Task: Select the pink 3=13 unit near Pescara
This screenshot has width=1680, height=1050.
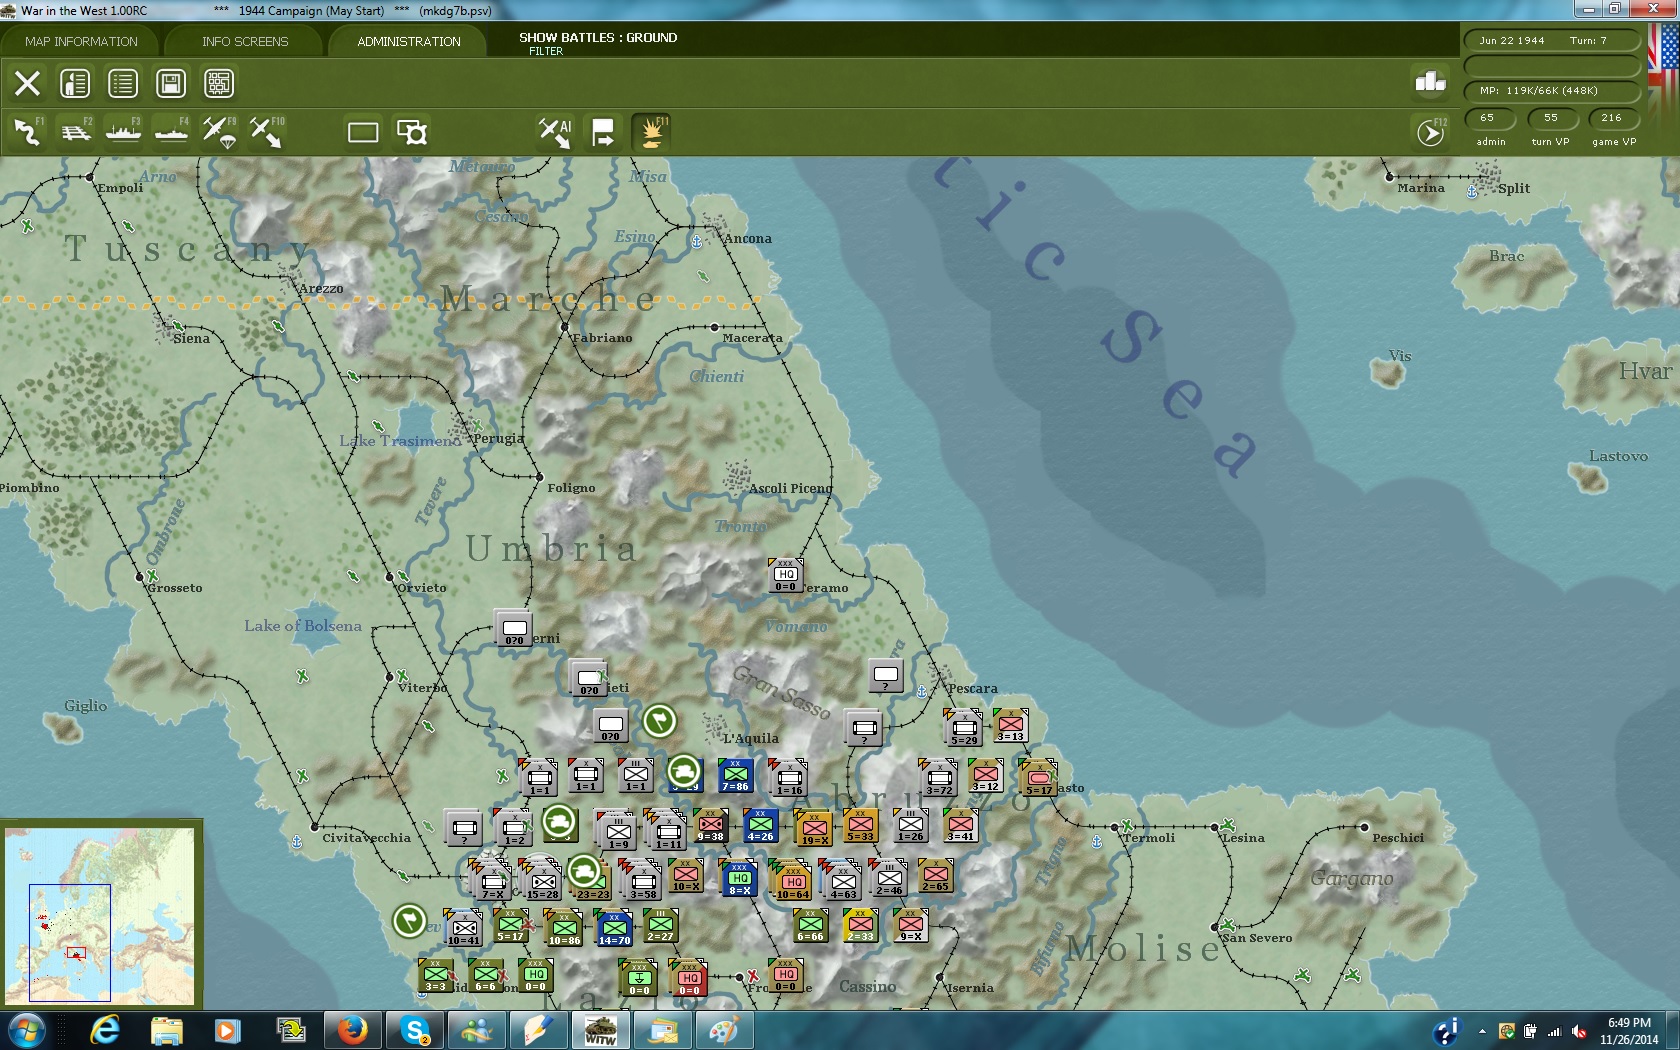Action: click(x=1010, y=726)
